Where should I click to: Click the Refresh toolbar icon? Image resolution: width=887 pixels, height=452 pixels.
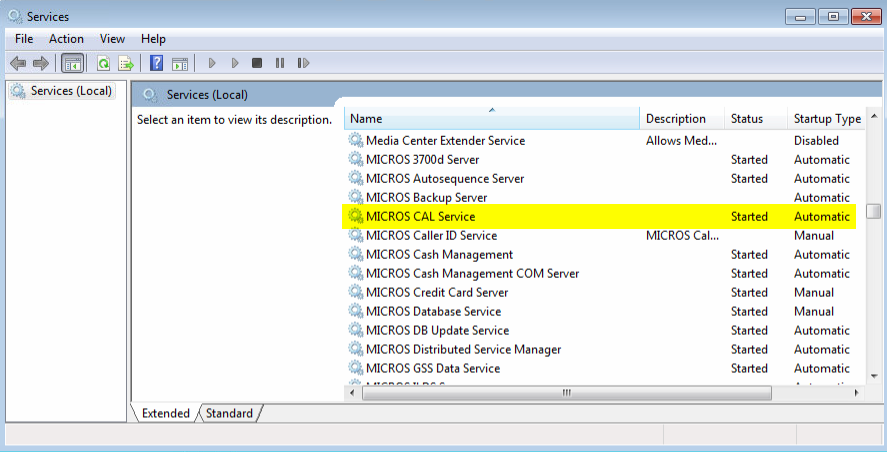click(x=103, y=63)
